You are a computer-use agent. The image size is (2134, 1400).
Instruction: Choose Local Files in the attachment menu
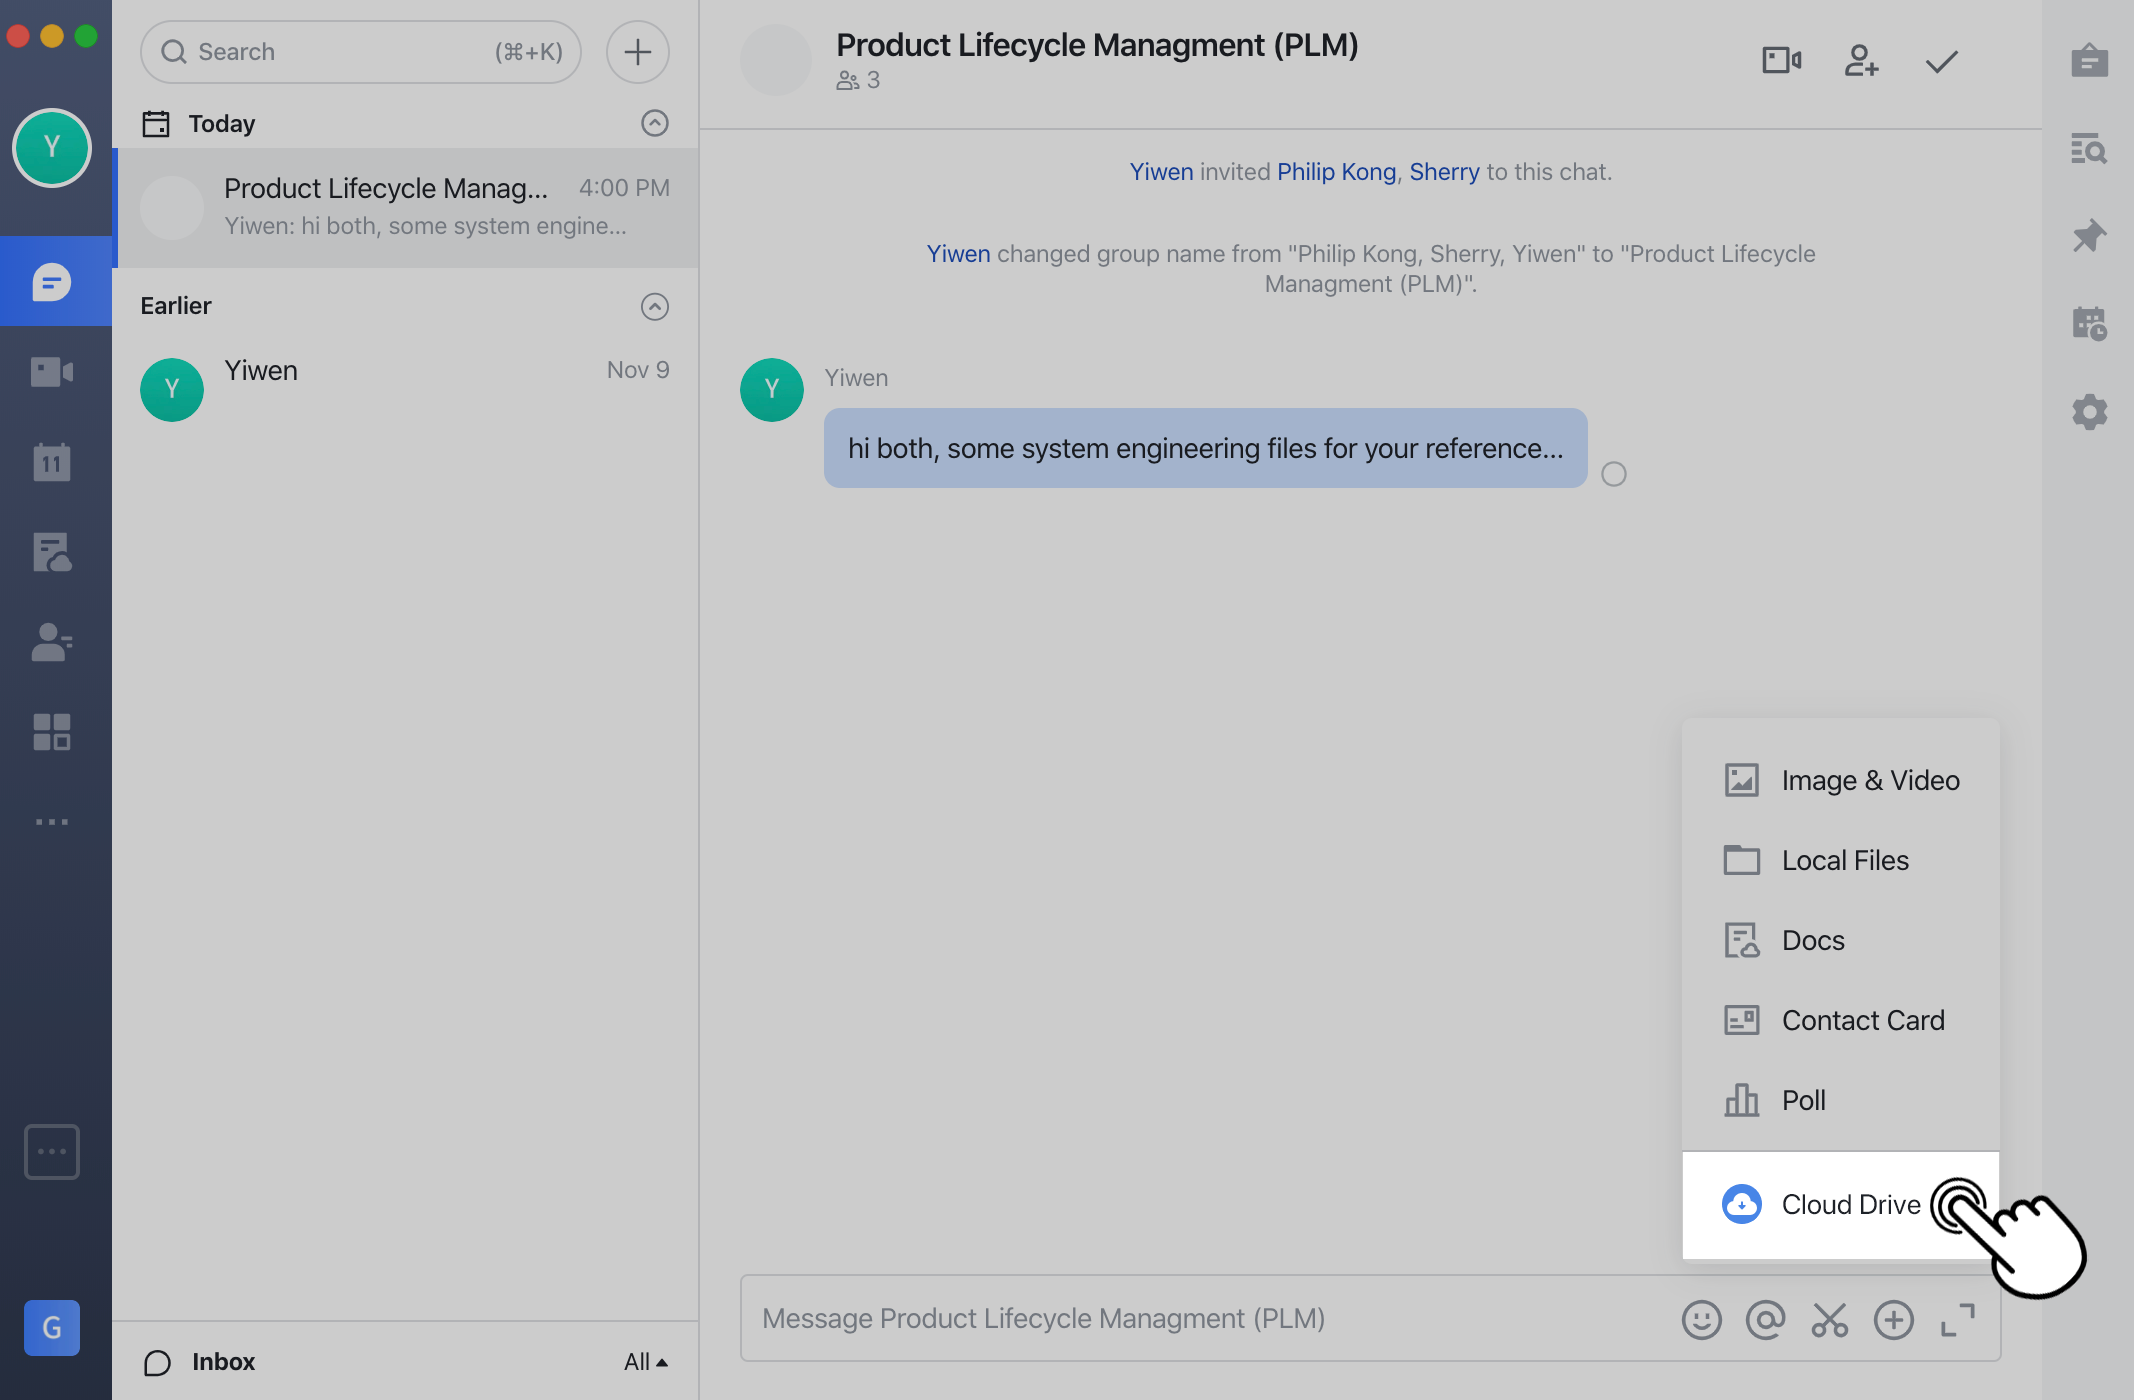(x=1844, y=860)
